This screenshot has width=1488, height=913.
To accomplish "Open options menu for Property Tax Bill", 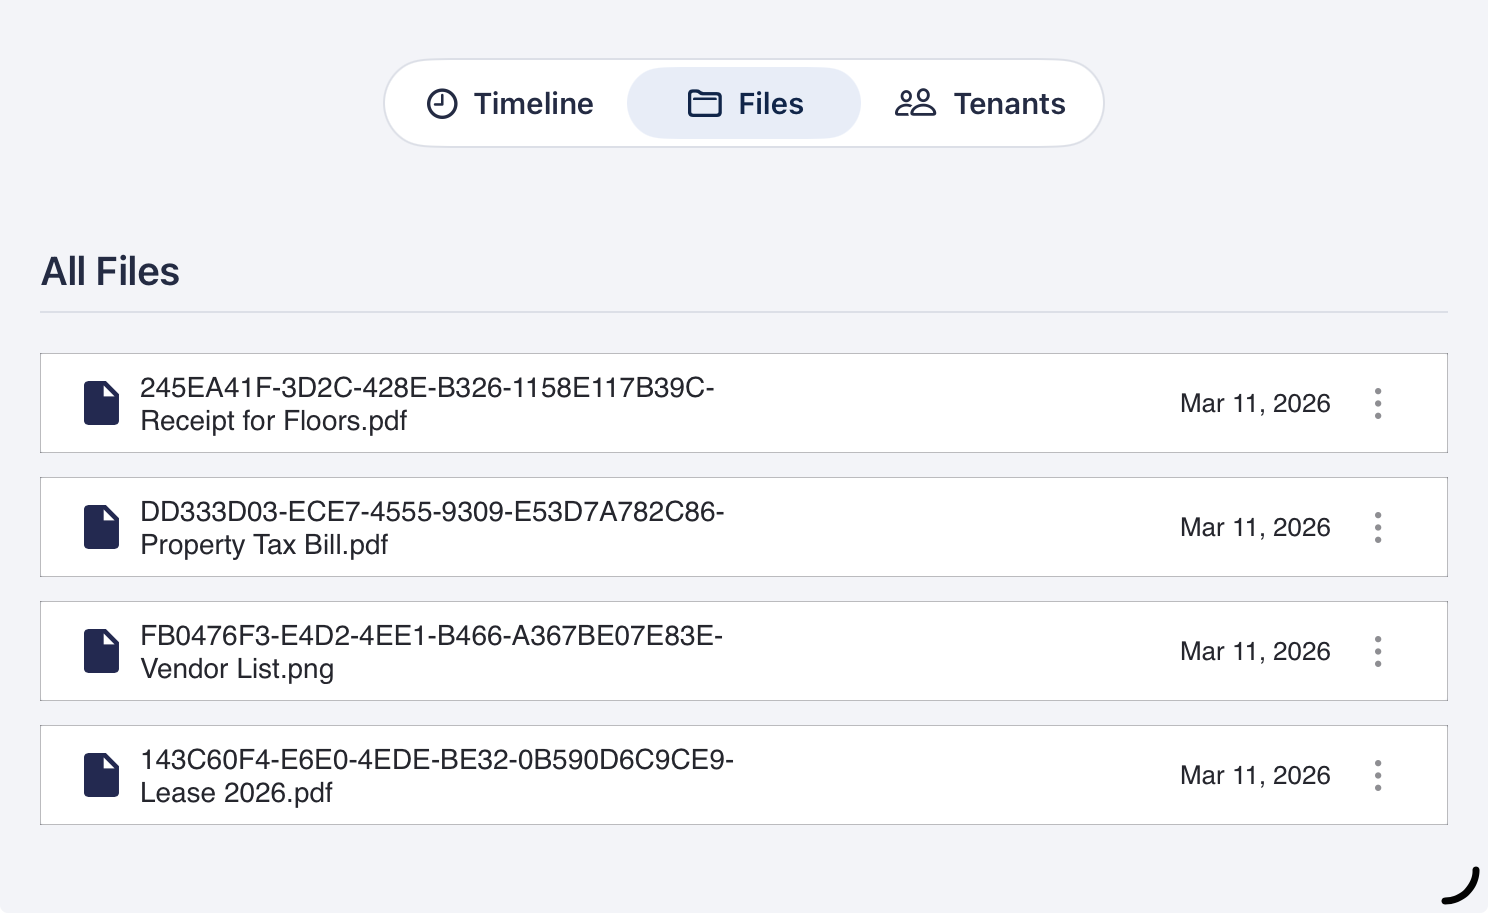I will (1378, 527).
